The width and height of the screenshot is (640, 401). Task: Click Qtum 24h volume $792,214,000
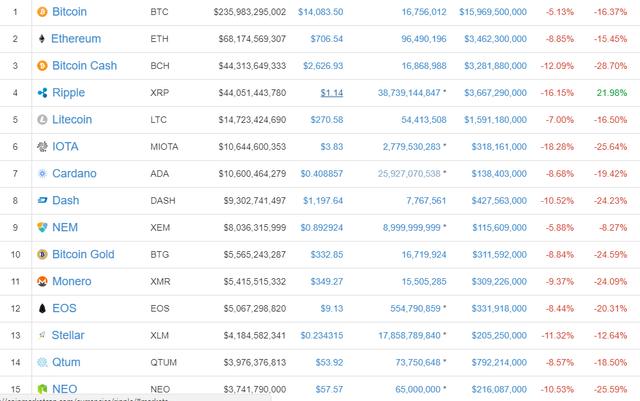point(499,362)
